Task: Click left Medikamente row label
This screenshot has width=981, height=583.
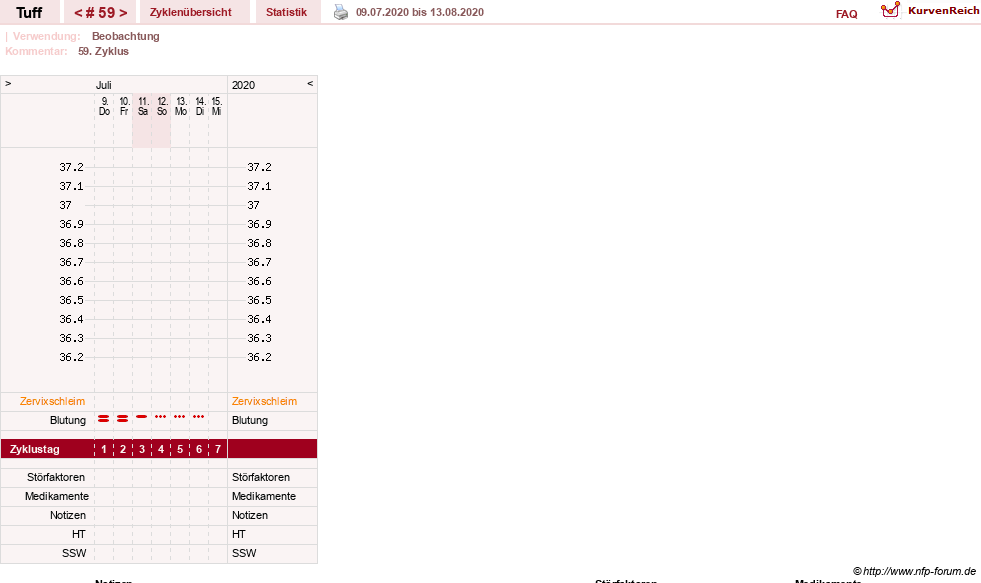Action: pos(56,496)
